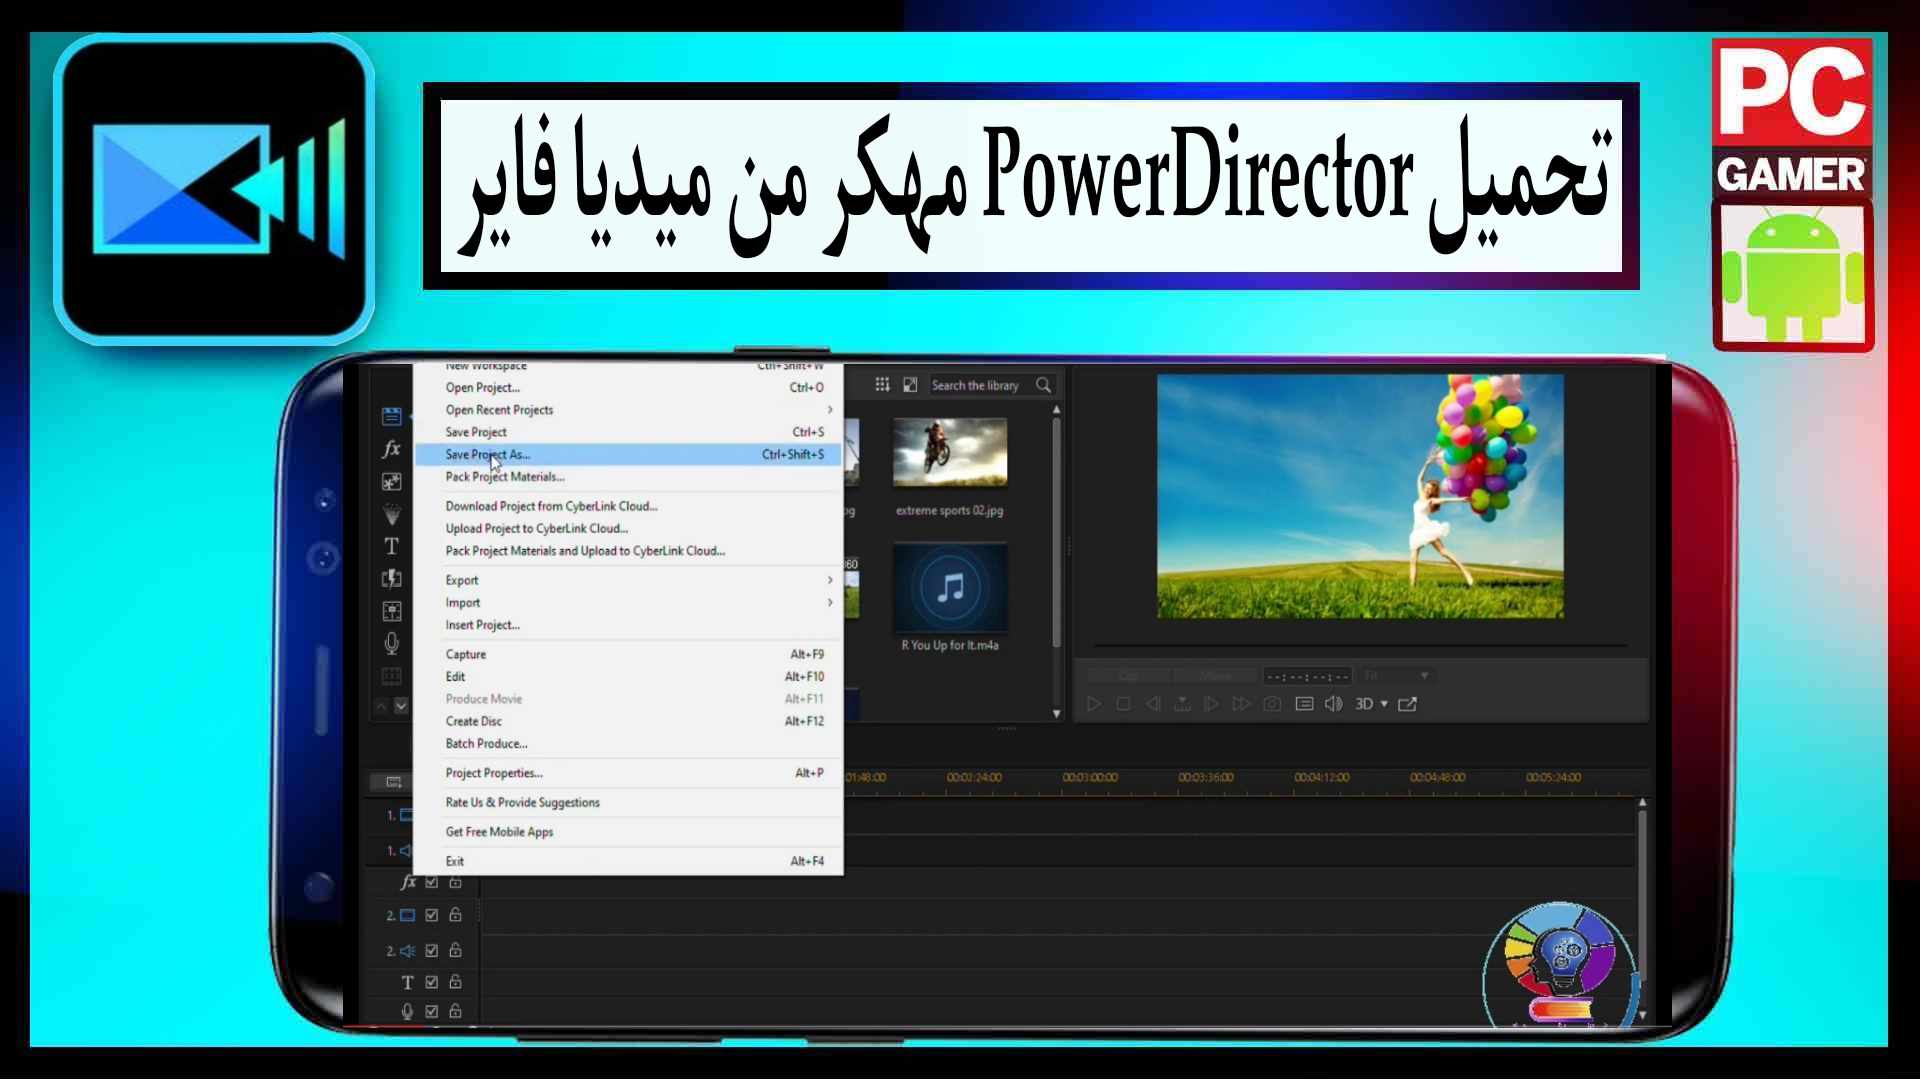Toggle audio track 2 enable checkbox
Viewport: 1920px width, 1080px height.
pyautogui.click(x=432, y=950)
